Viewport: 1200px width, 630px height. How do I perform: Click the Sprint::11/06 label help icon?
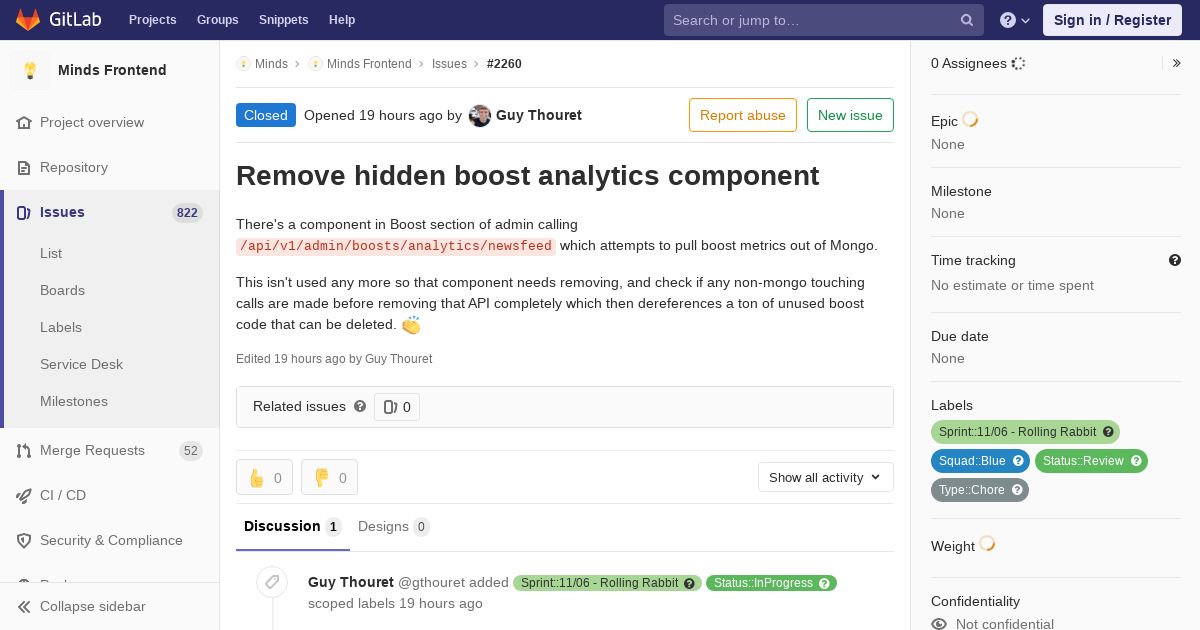1108,432
